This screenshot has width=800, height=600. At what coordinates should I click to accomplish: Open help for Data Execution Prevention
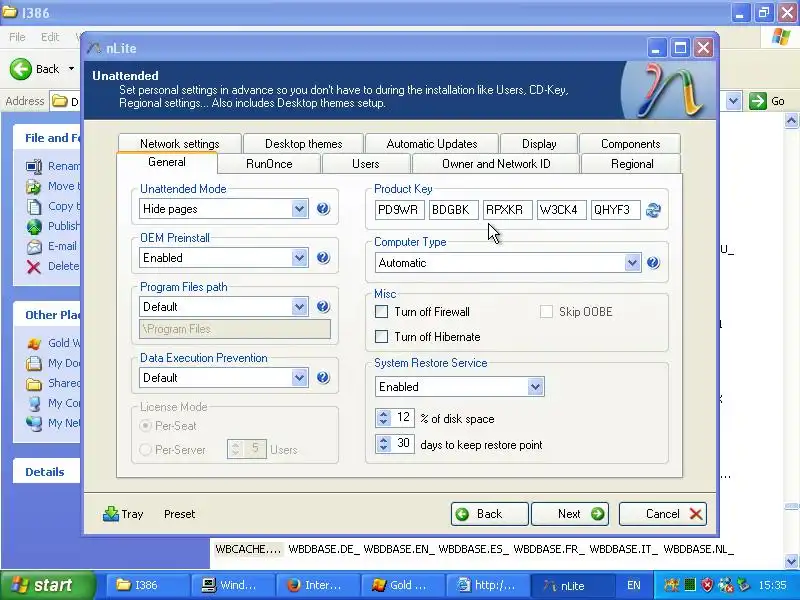click(323, 377)
